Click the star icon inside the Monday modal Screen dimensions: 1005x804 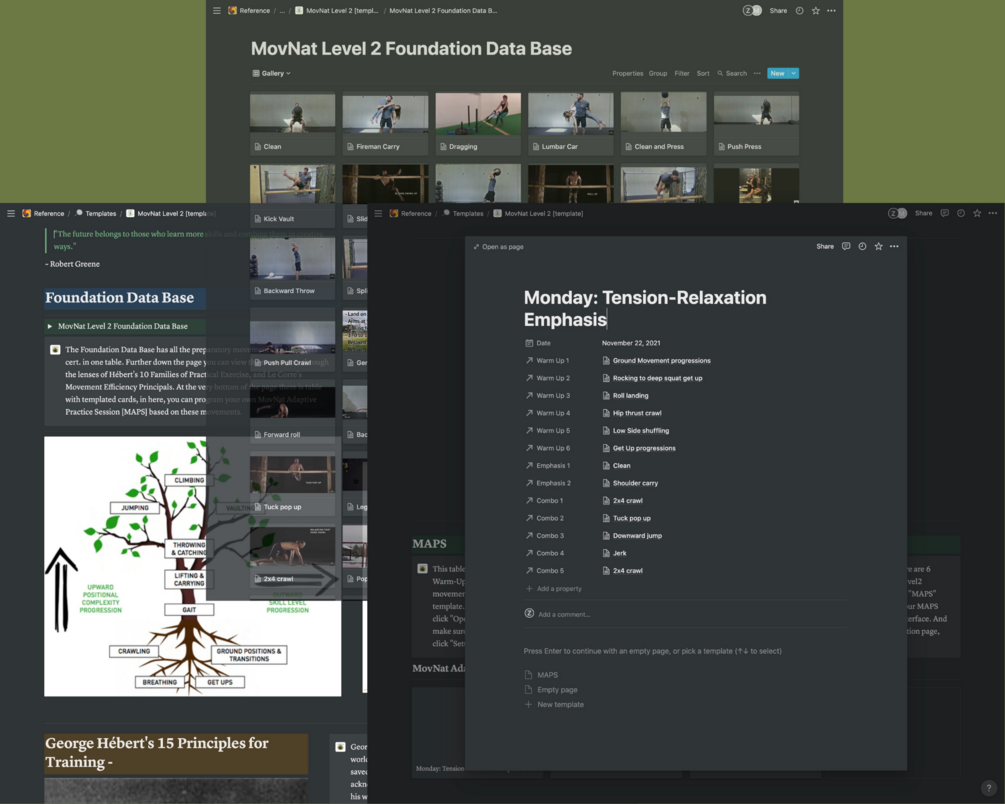(x=878, y=246)
